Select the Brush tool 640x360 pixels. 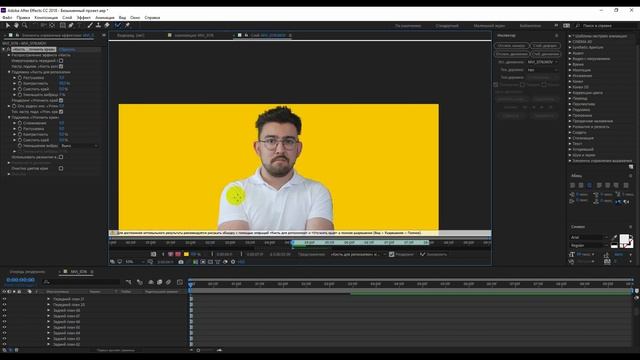[90, 25]
